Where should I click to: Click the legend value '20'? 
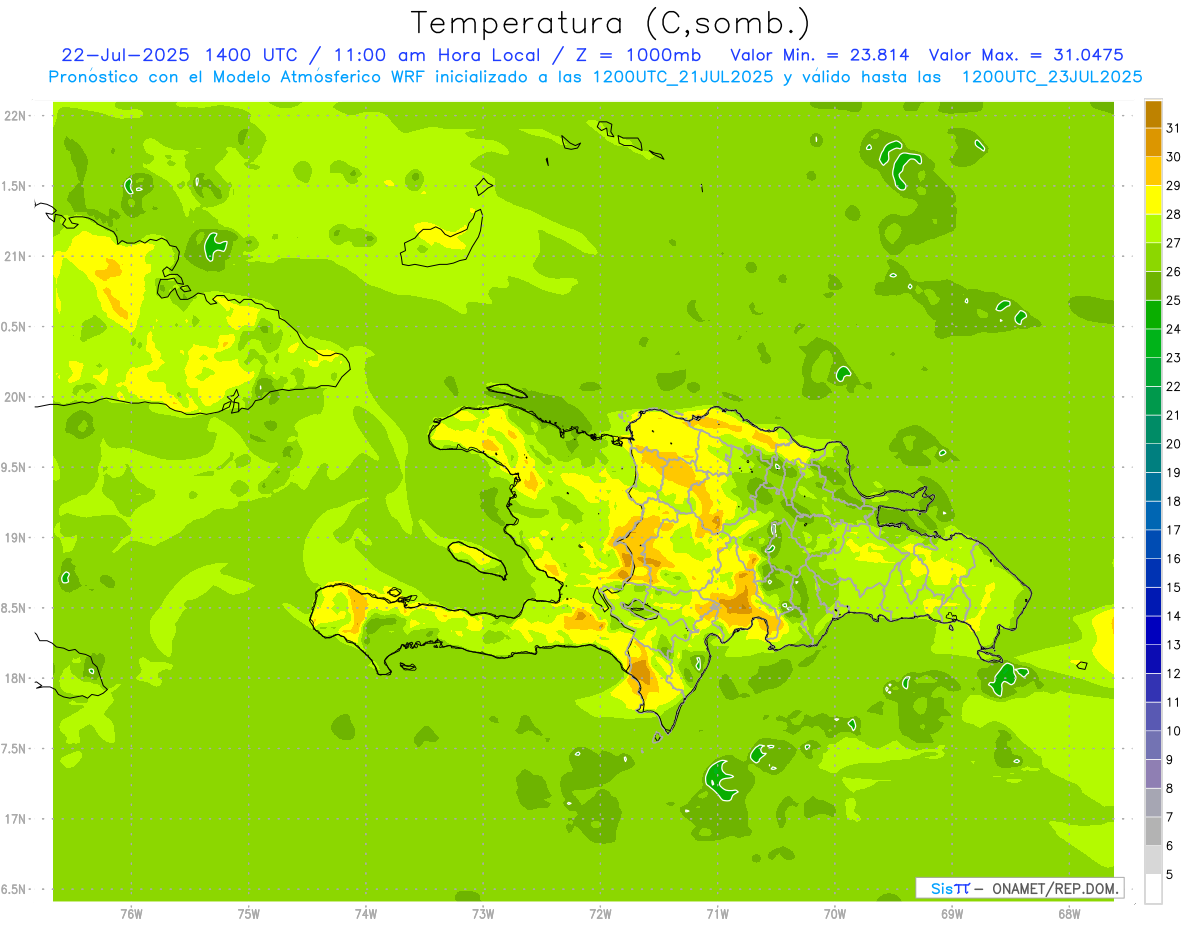pos(1174,444)
